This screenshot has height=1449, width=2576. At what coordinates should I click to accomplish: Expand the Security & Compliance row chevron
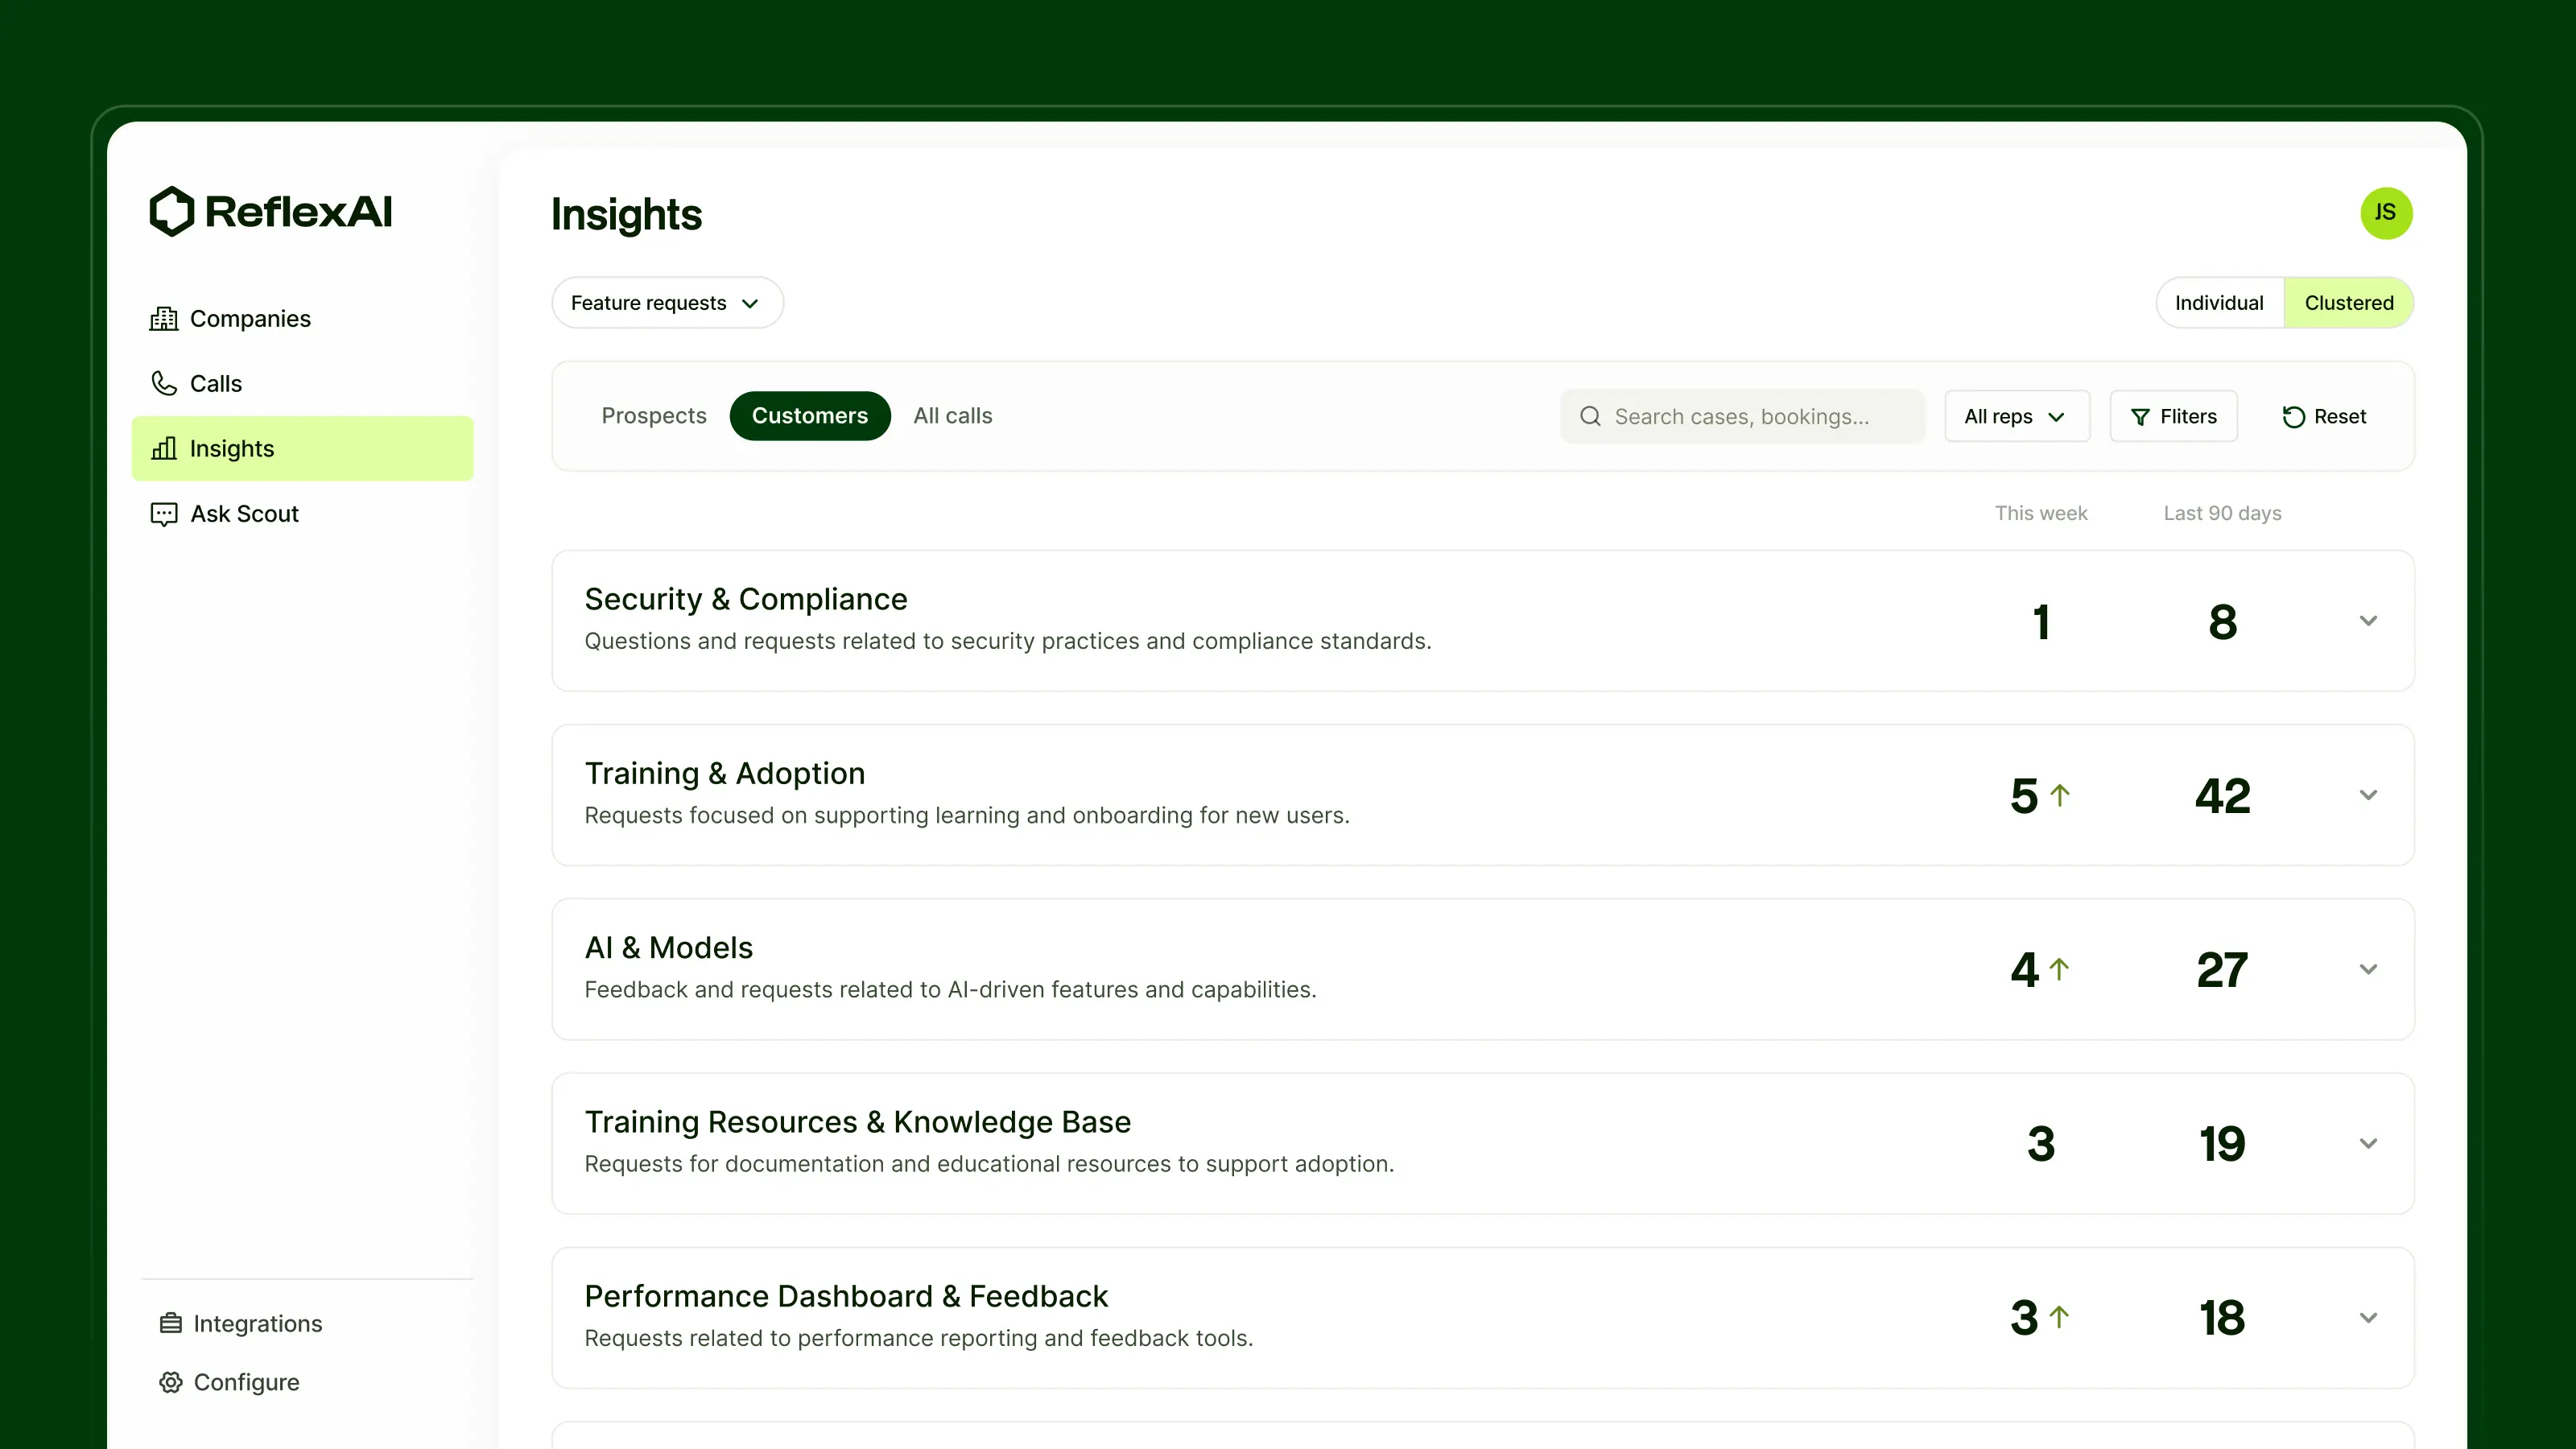(2368, 621)
